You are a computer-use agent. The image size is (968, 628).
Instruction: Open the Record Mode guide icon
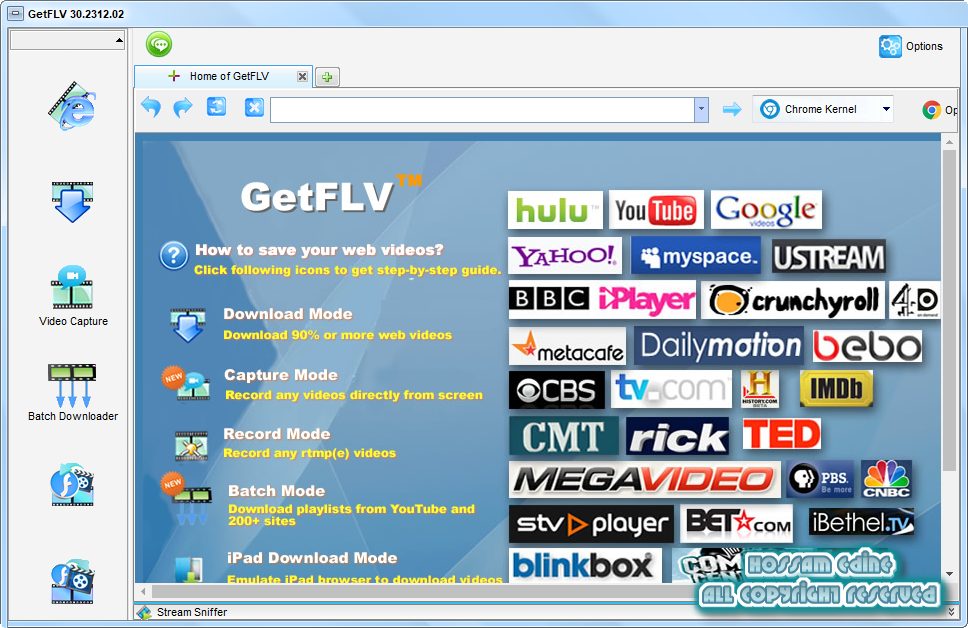(x=191, y=445)
